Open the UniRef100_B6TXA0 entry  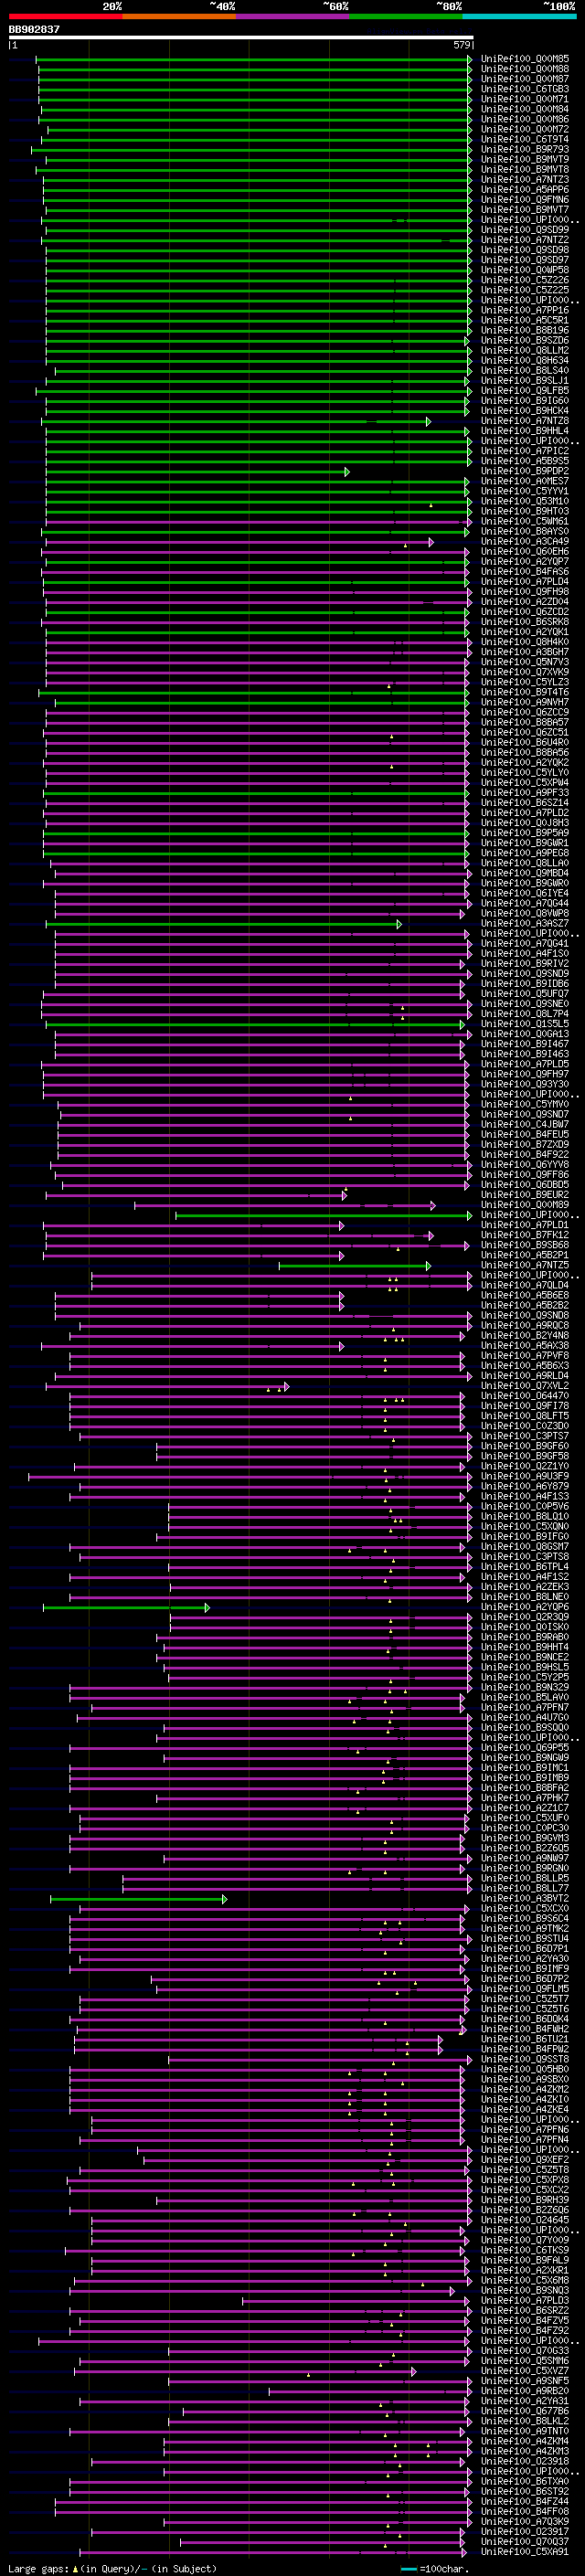pyautogui.click(x=525, y=2481)
